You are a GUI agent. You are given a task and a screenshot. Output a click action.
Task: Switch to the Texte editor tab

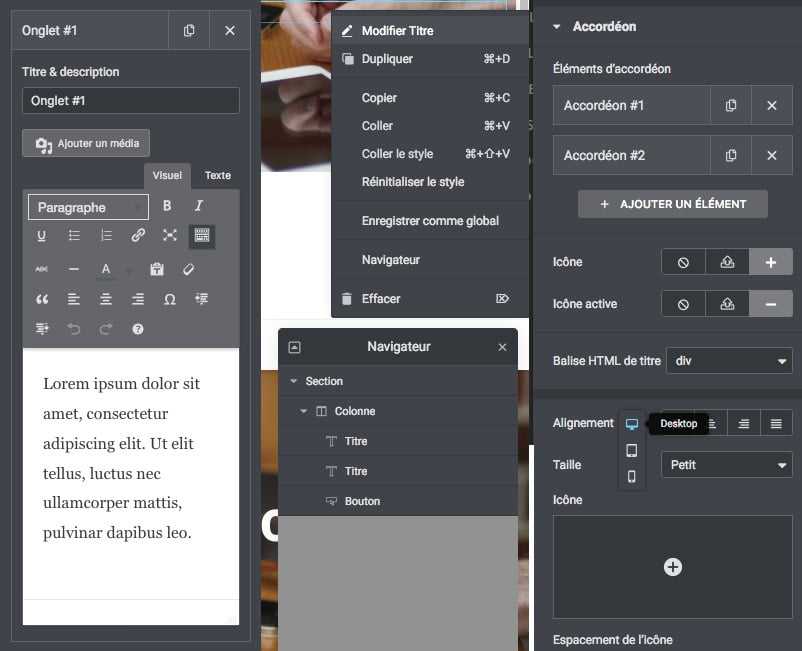(217, 175)
